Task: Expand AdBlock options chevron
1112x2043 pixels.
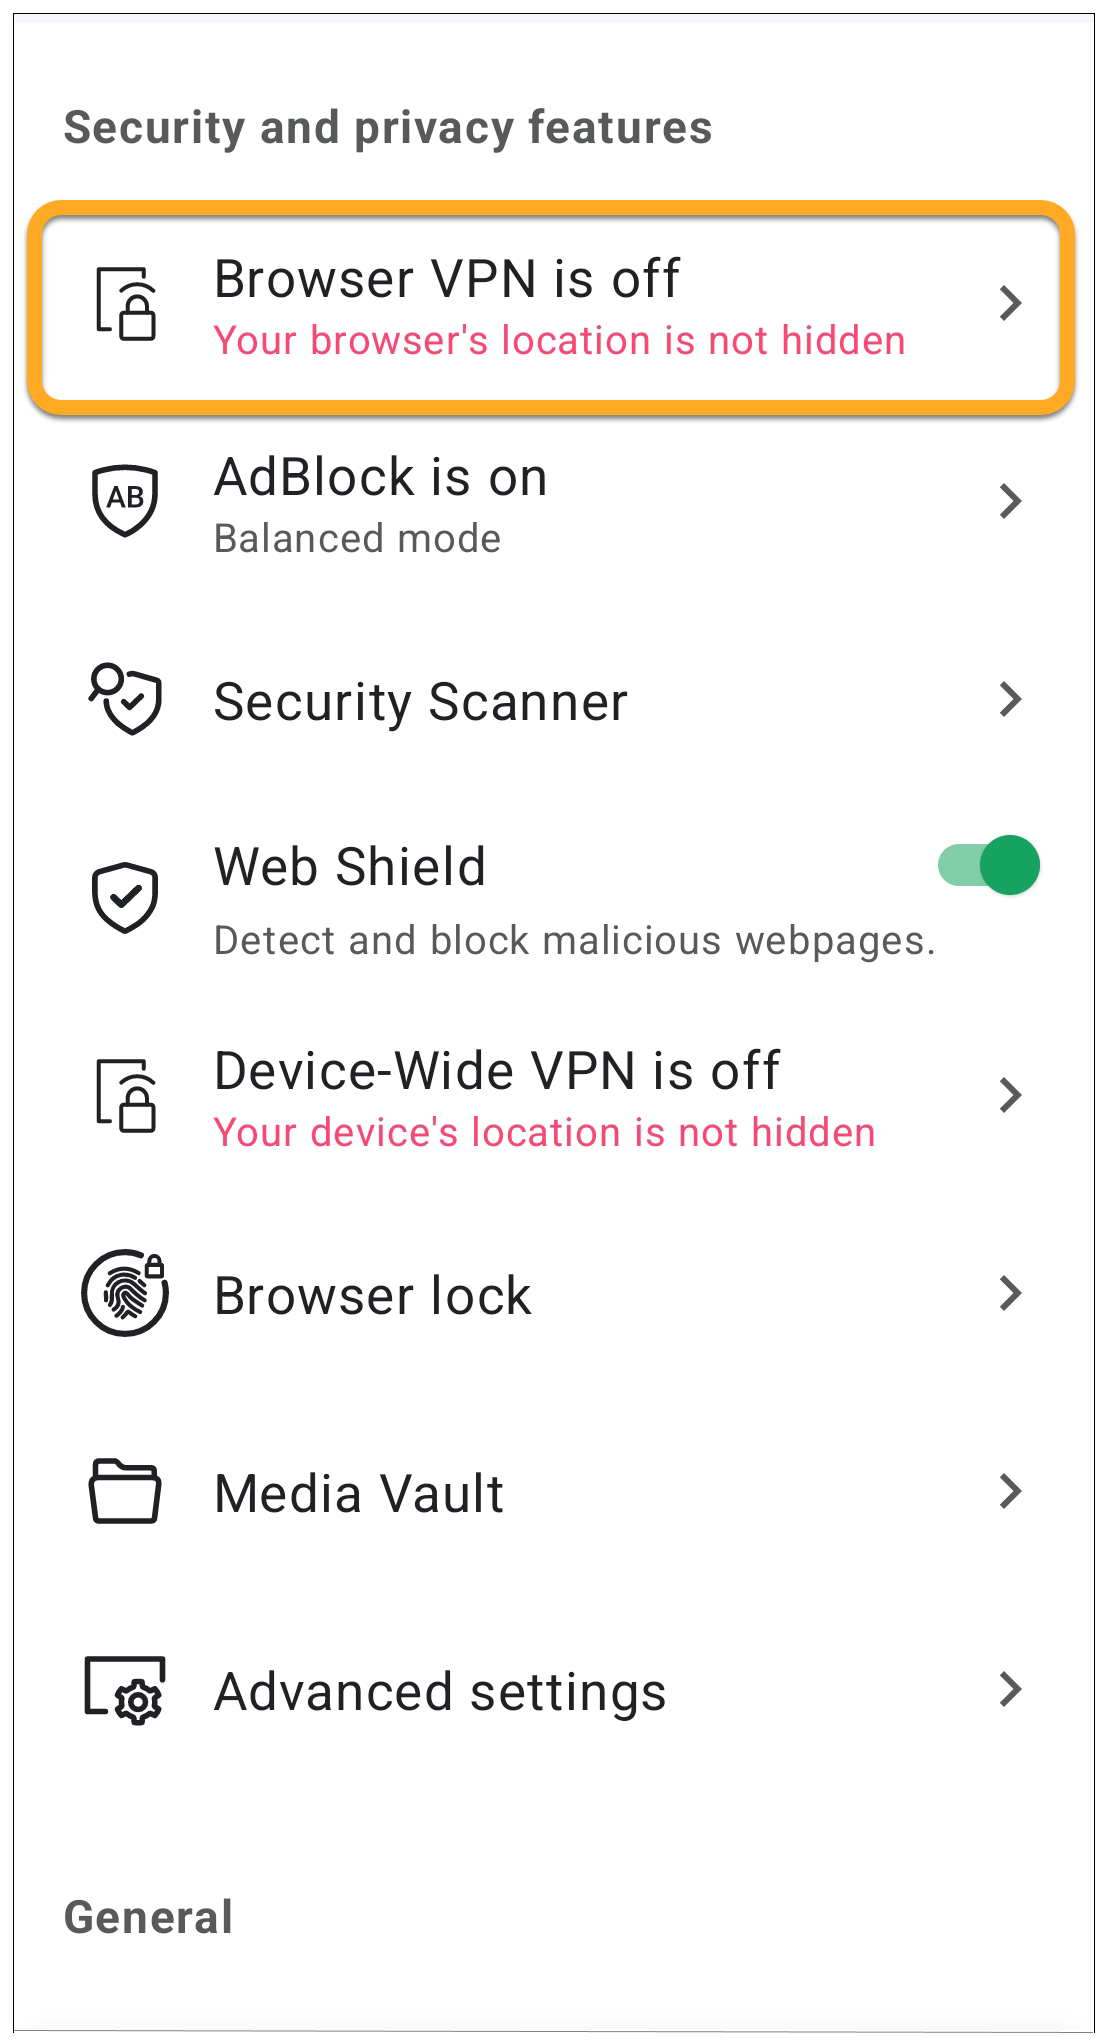Action: pyautogui.click(x=1010, y=501)
